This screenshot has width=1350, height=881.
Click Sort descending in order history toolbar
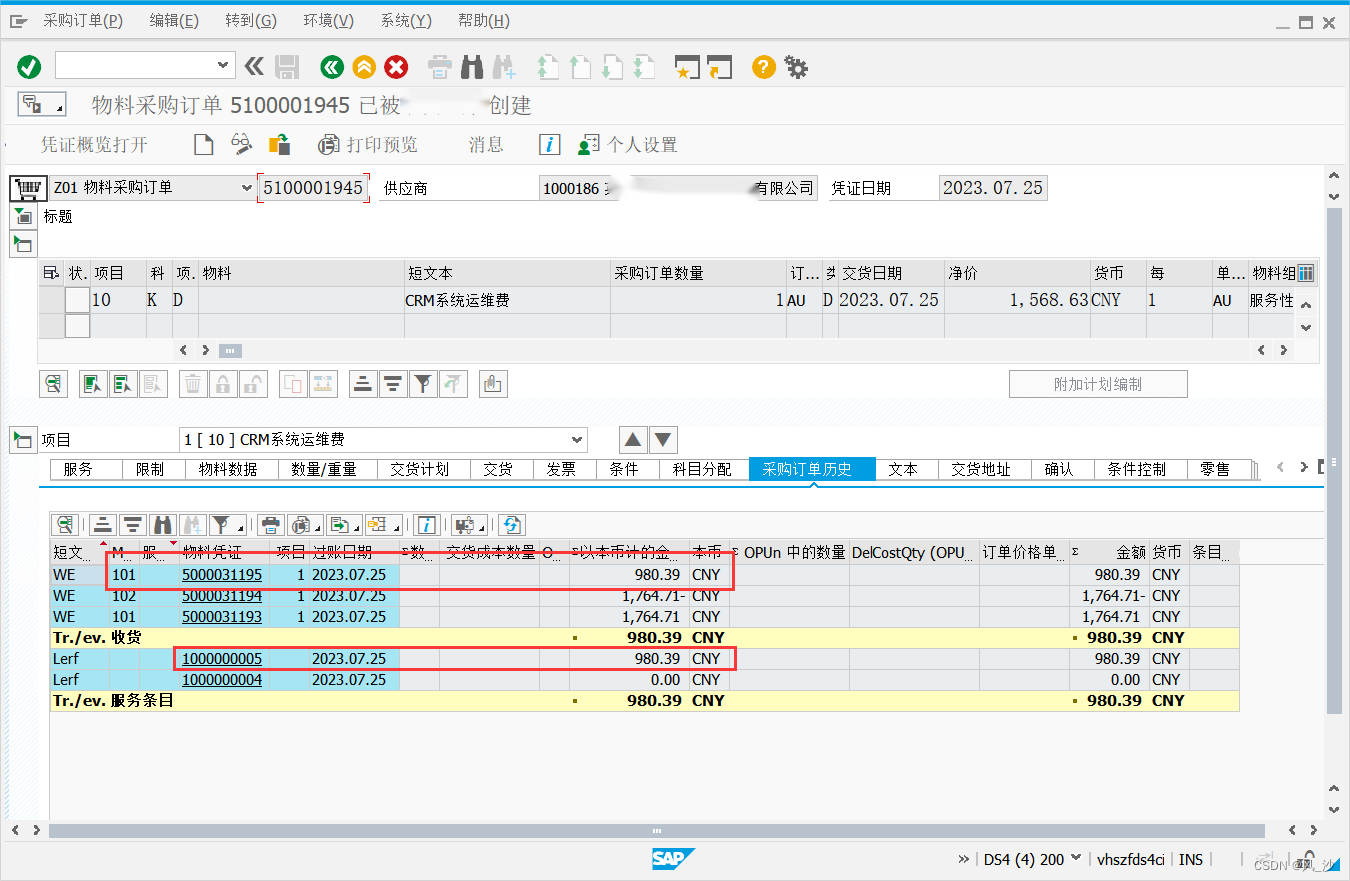pyautogui.click(x=133, y=524)
